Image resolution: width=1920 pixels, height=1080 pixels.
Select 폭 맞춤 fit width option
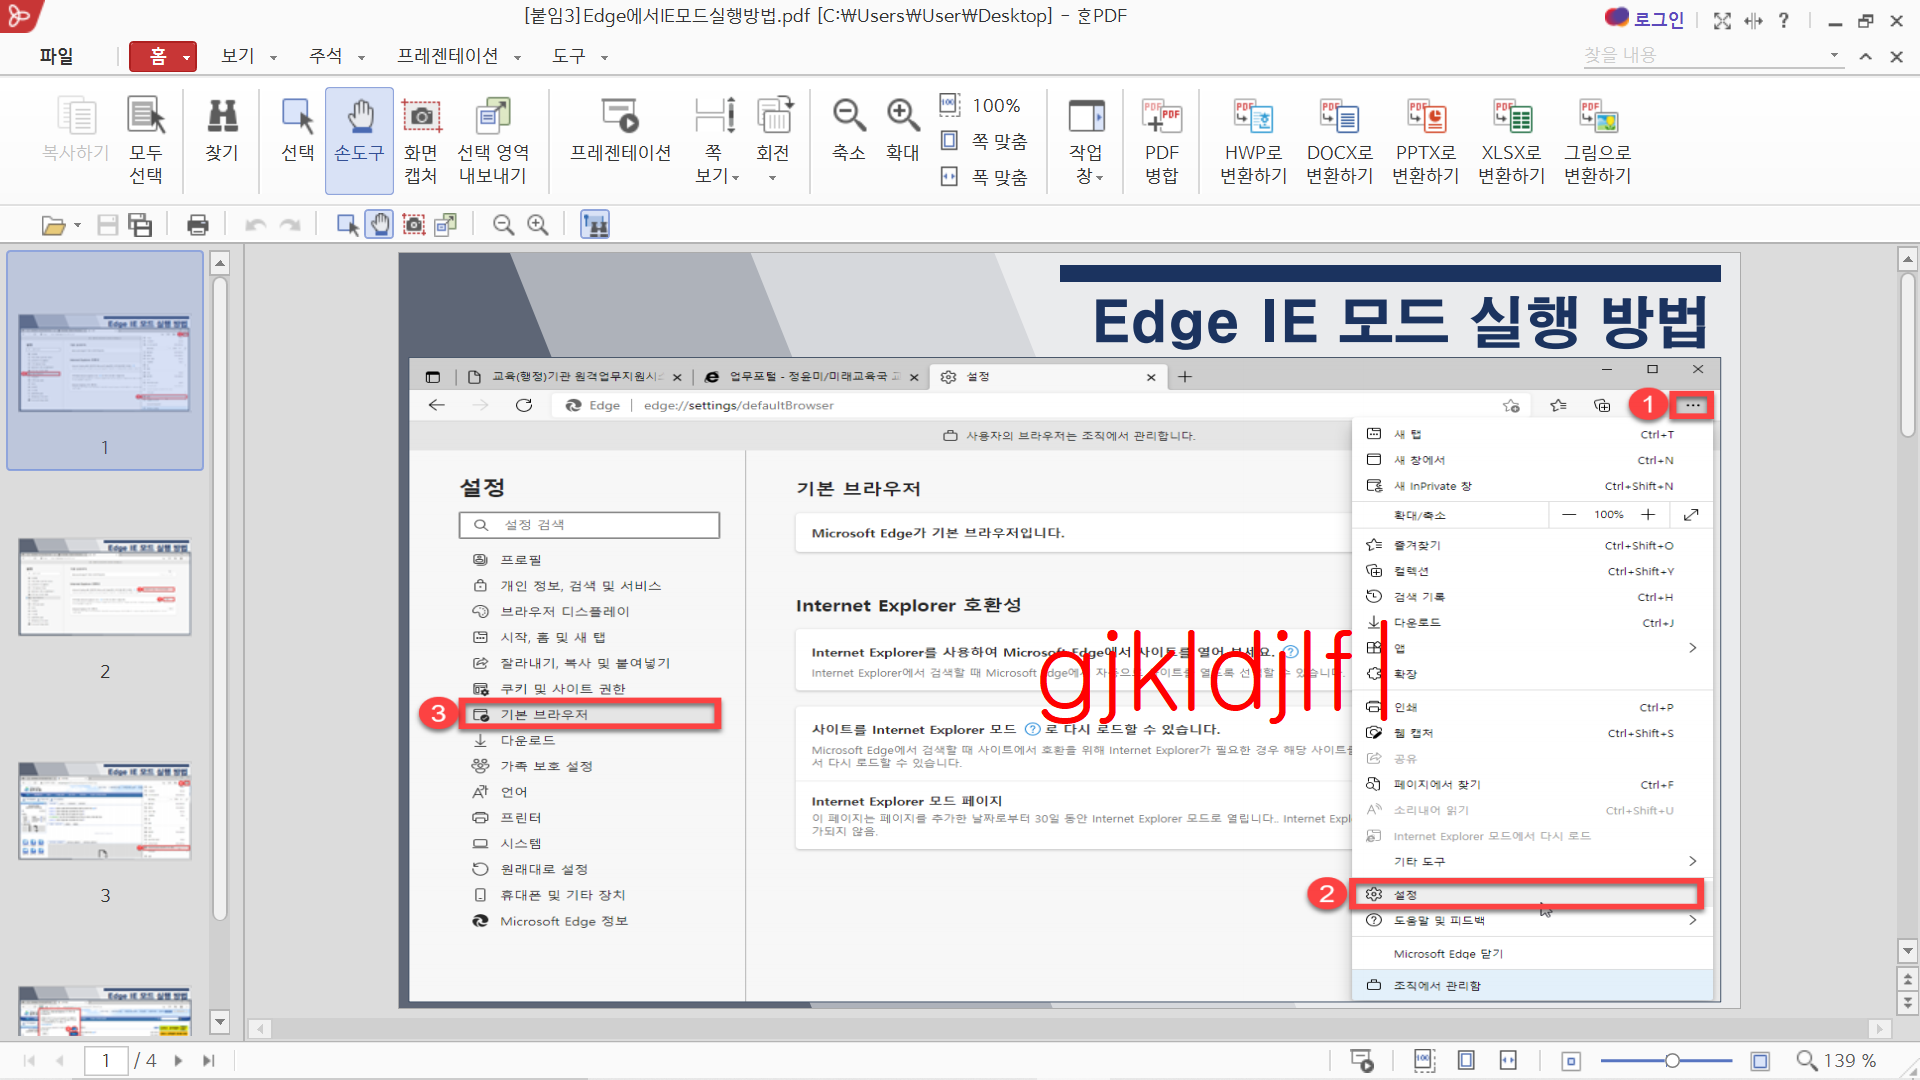tap(984, 177)
